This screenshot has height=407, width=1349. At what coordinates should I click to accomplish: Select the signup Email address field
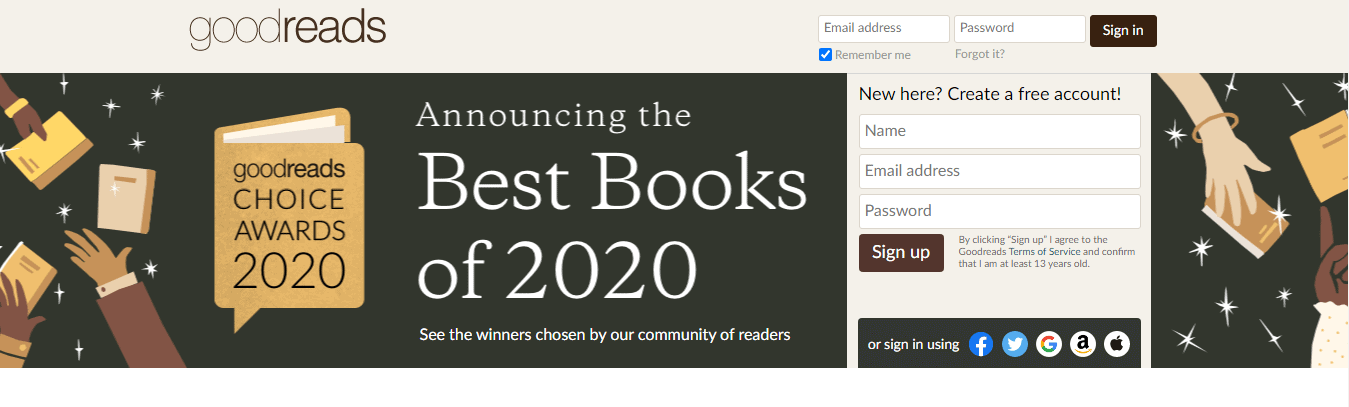(x=1000, y=171)
